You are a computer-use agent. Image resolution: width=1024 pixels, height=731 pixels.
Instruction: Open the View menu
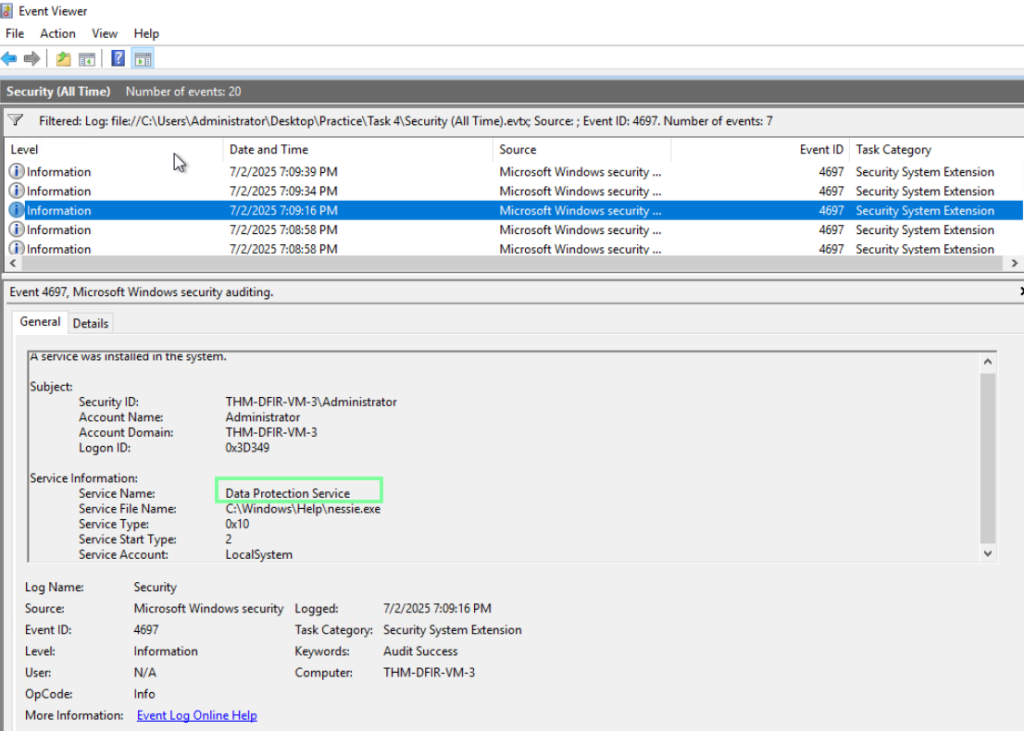pyautogui.click(x=105, y=33)
